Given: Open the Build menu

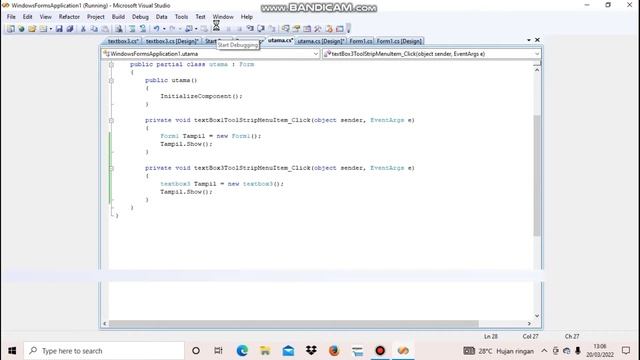Looking at the screenshot, I should click(118, 17).
